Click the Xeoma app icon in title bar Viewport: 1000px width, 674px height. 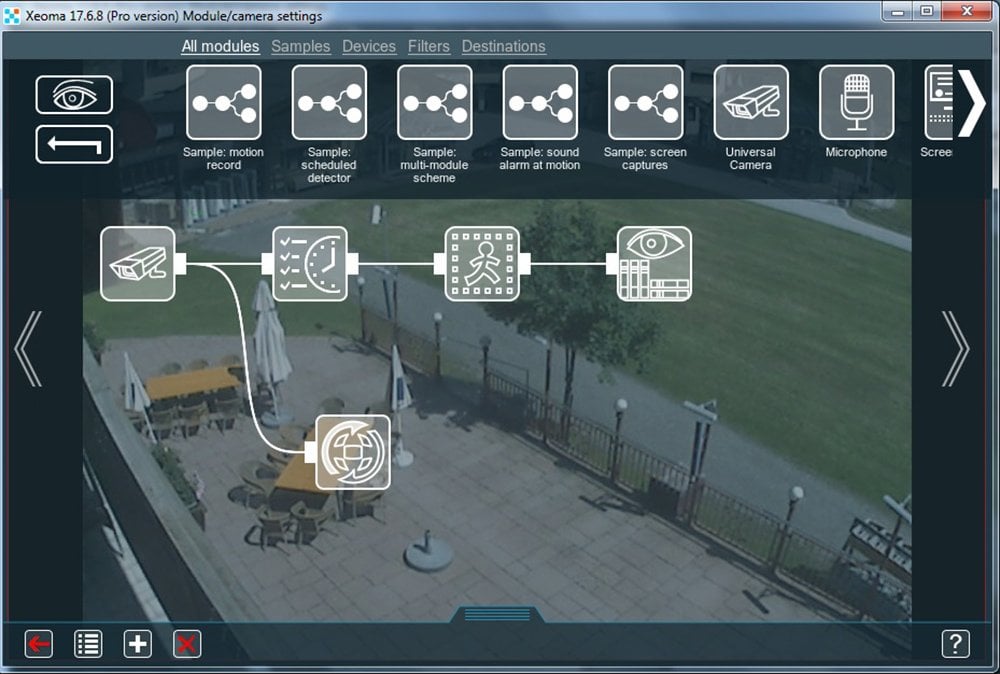pos(12,16)
